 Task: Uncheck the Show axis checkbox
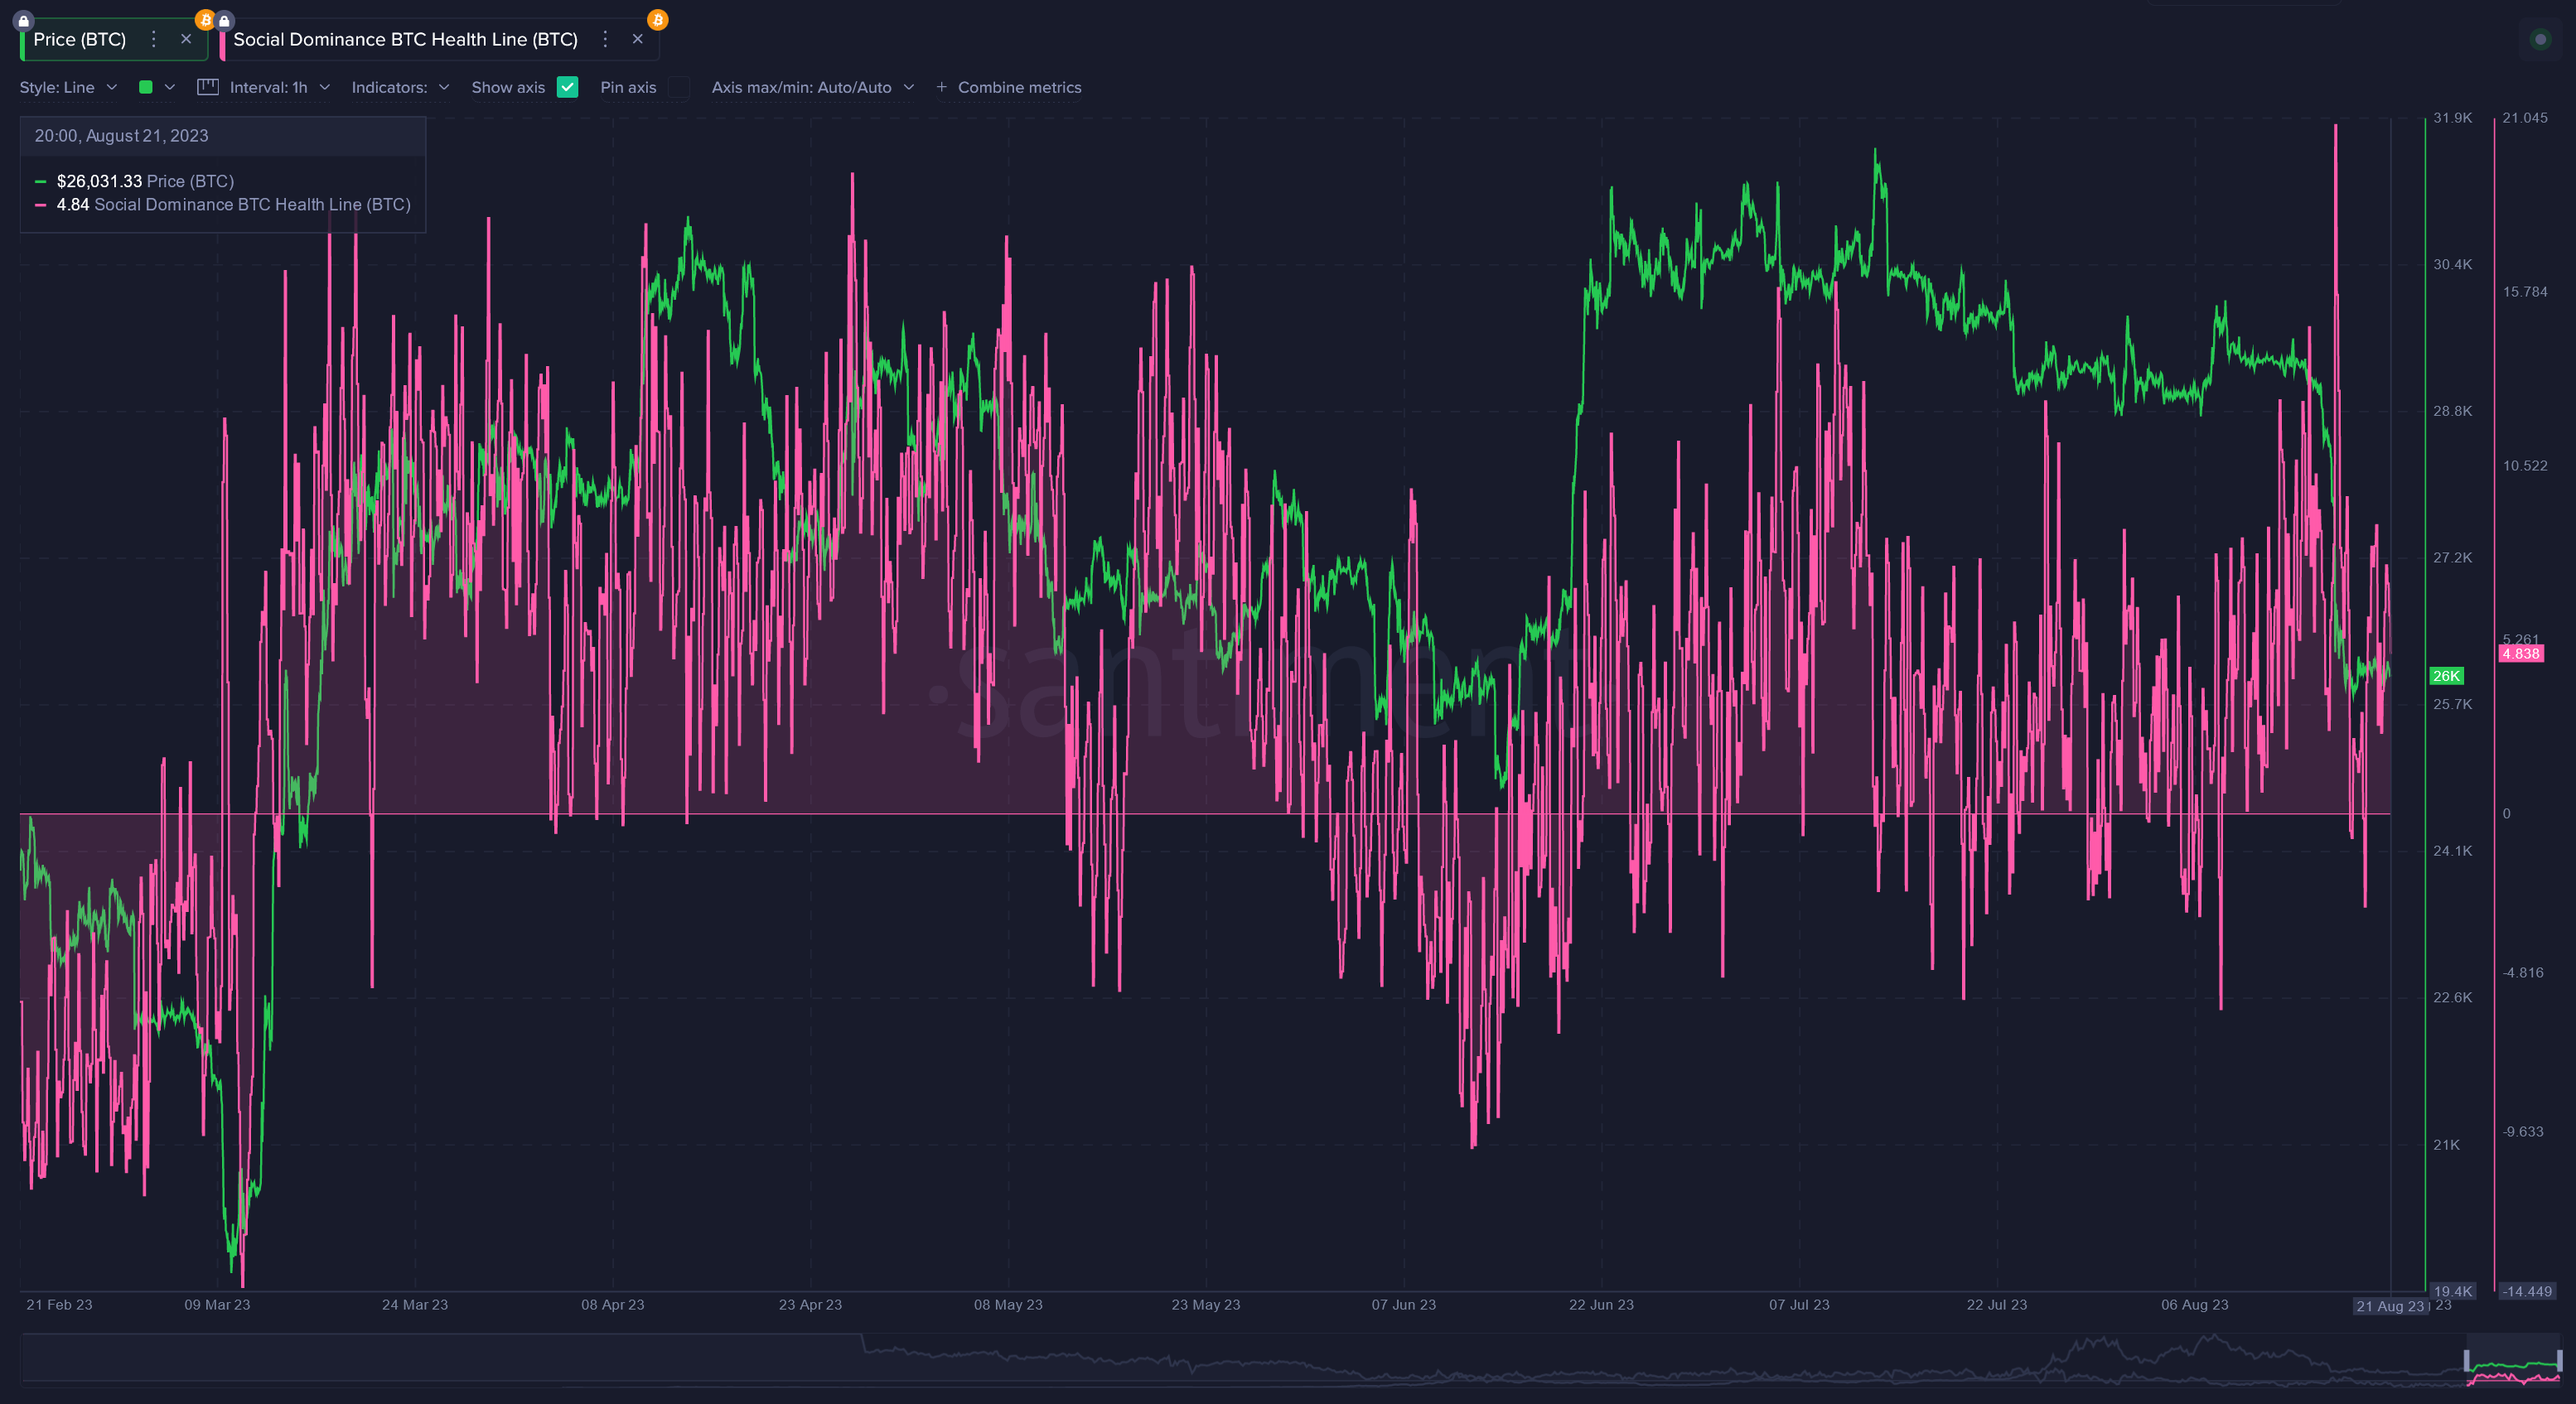point(567,87)
